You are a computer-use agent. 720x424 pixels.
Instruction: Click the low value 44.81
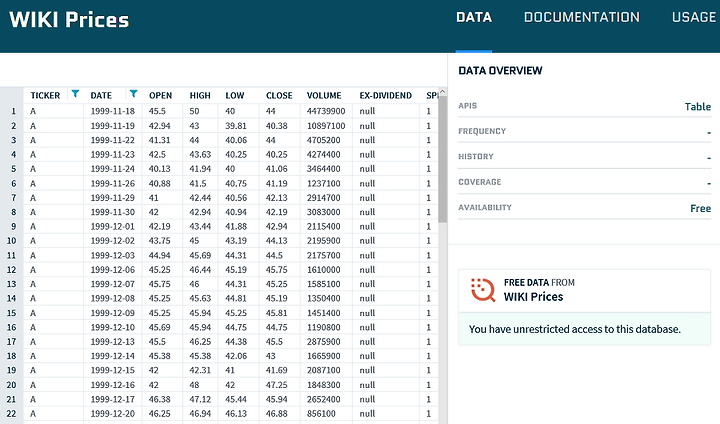click(236, 299)
